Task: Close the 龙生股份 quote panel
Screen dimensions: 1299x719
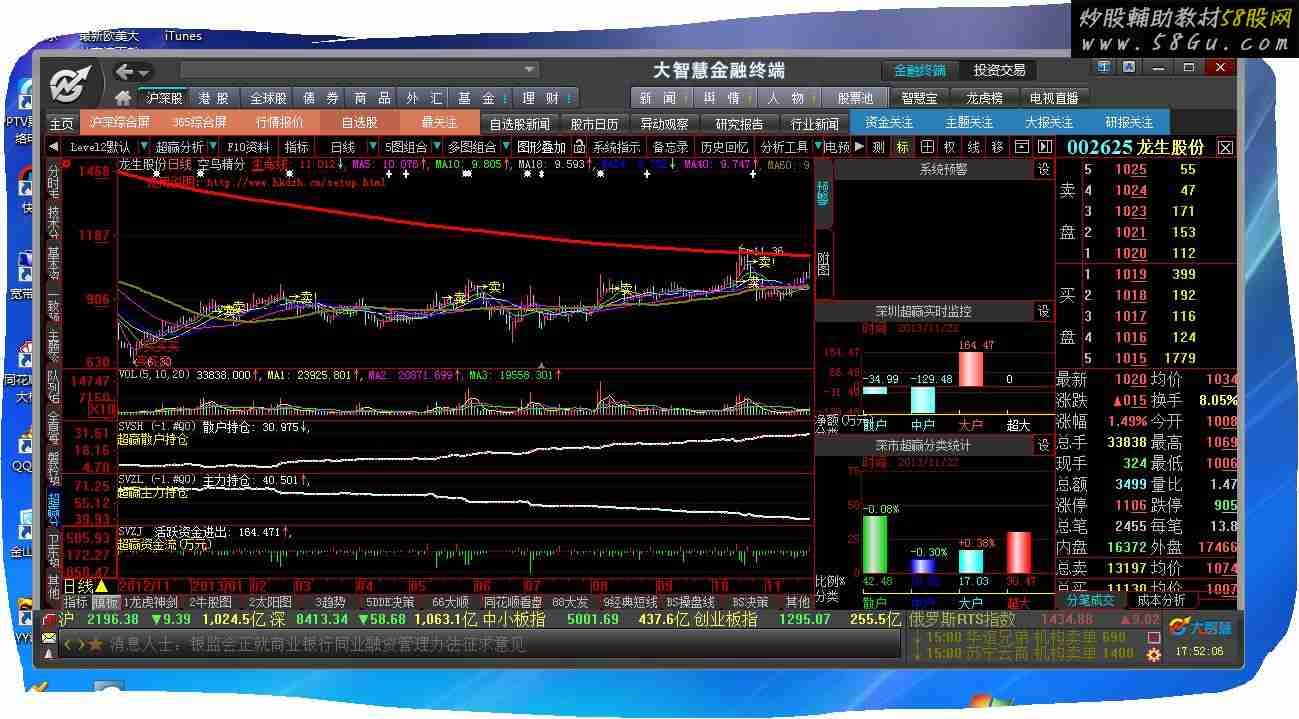Action: click(x=1226, y=148)
